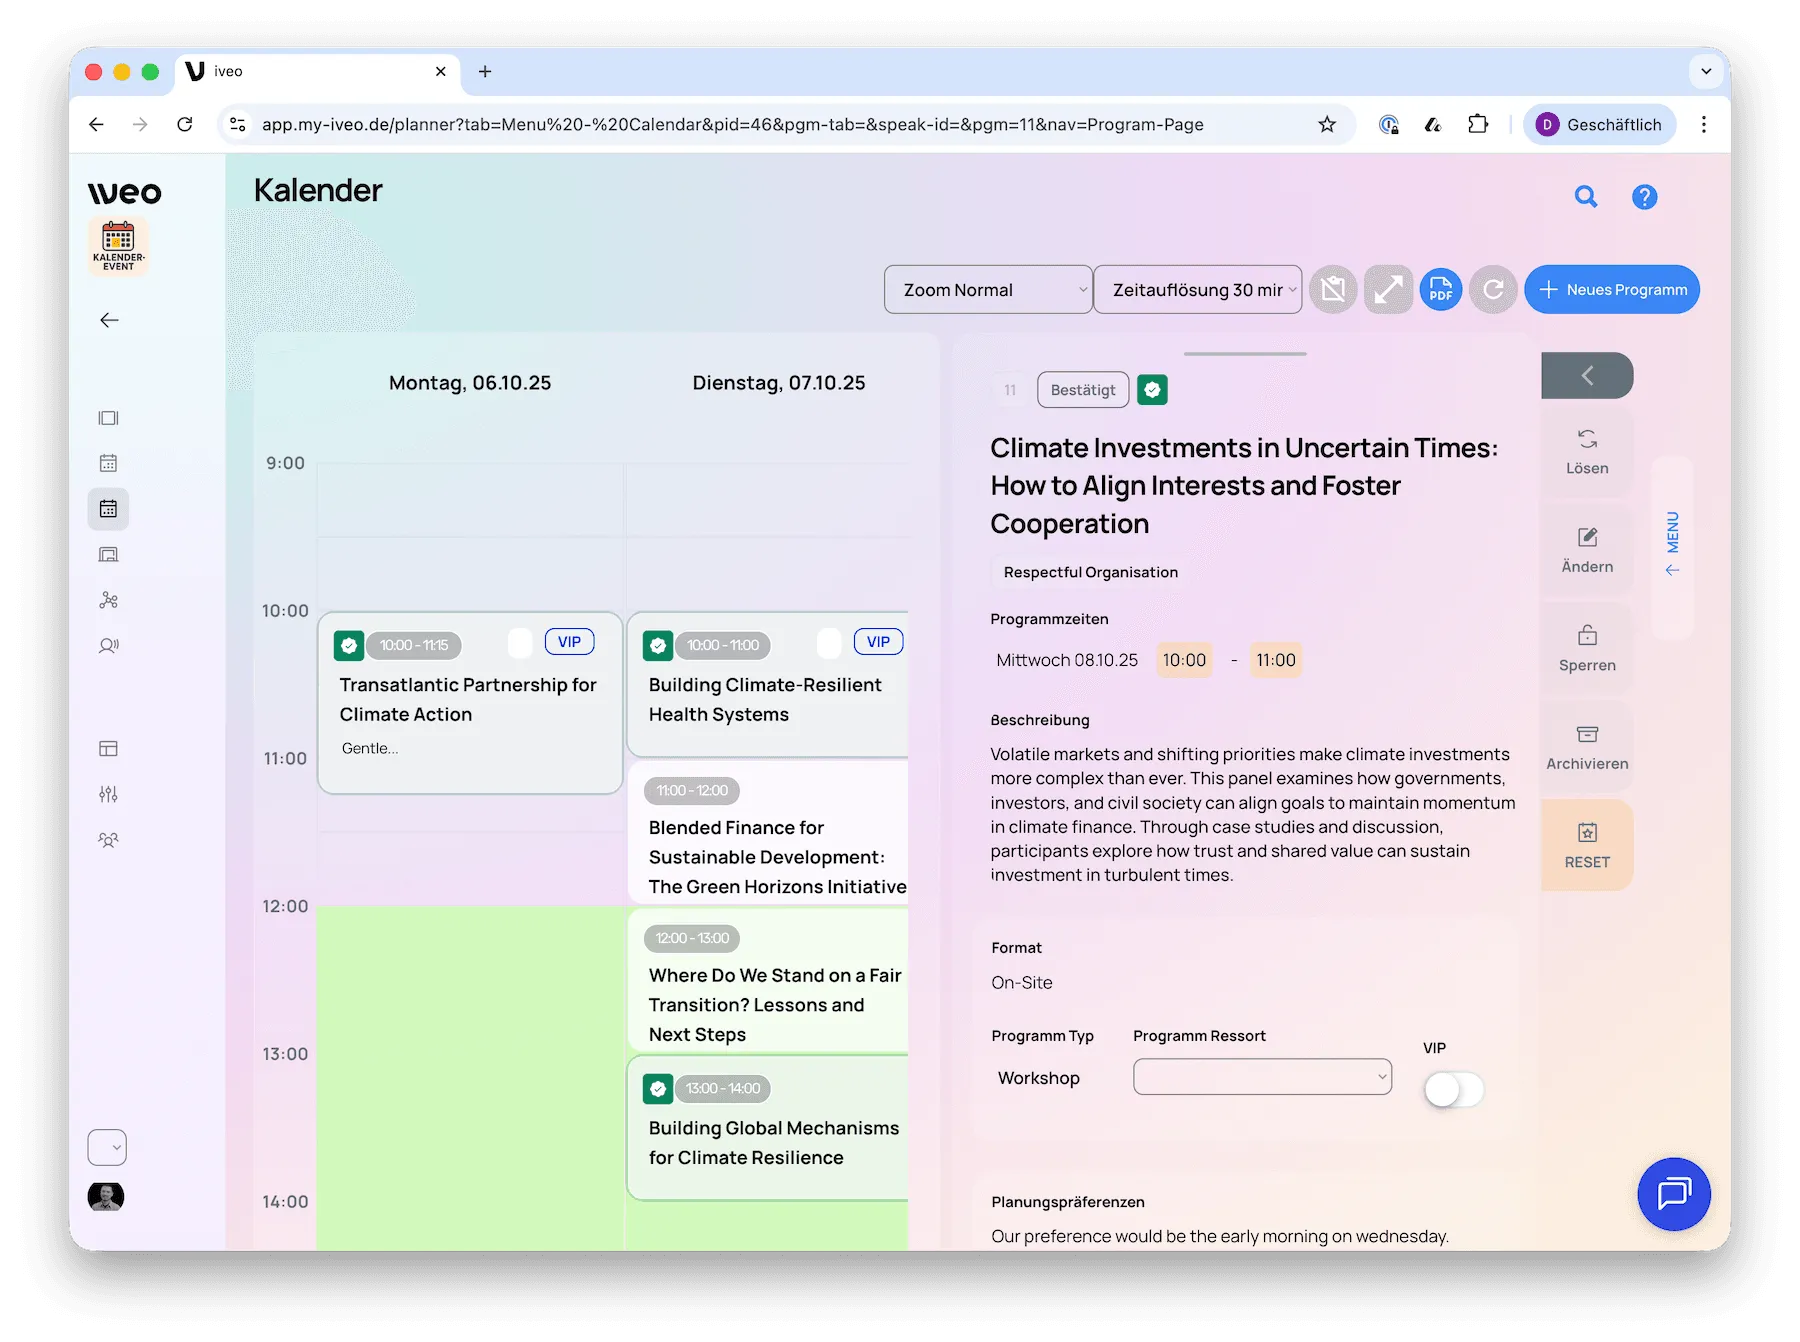Open the filter settings sidebar icon
1800x1342 pixels.
click(108, 793)
